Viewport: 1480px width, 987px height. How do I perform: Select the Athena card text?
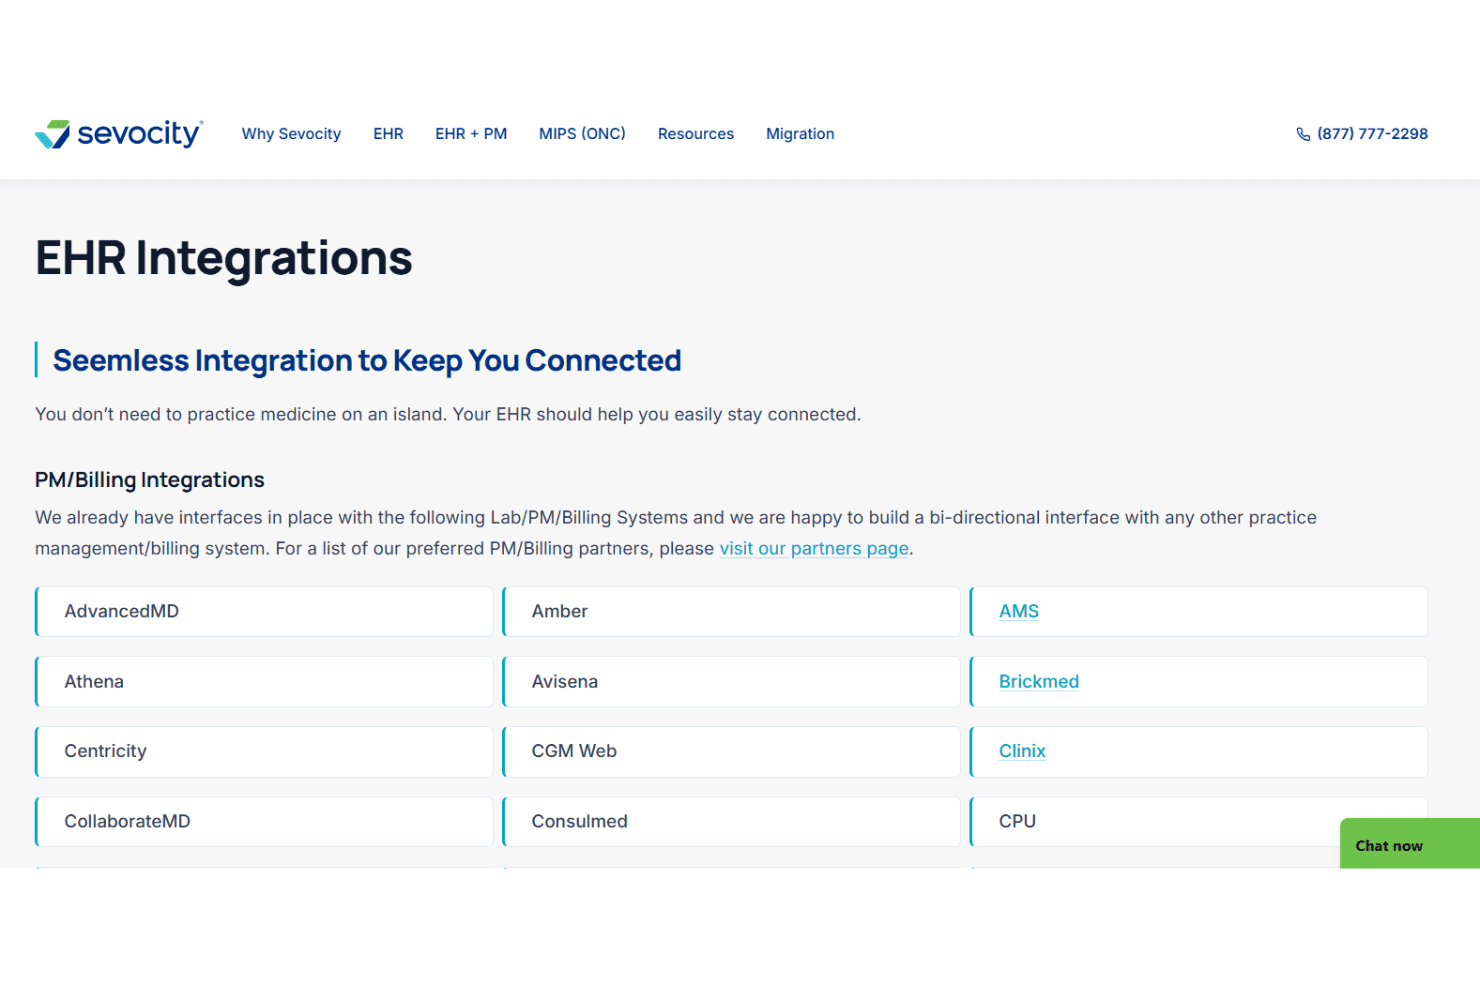pos(94,681)
